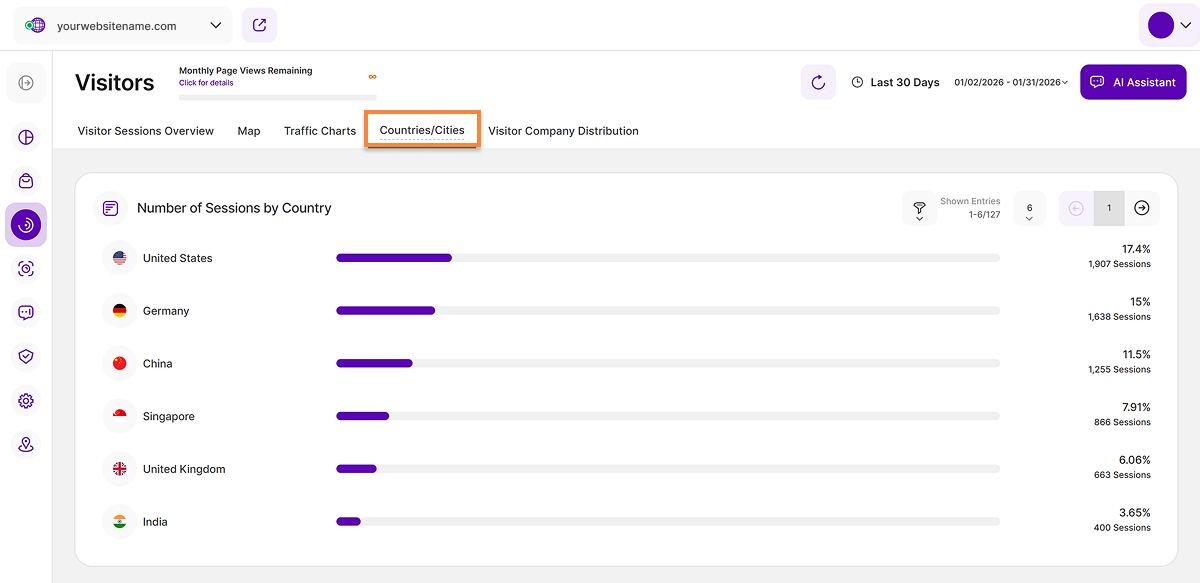Switch to the Traffic Charts tab
Screen dimensions: 1200x583
coord(320,131)
